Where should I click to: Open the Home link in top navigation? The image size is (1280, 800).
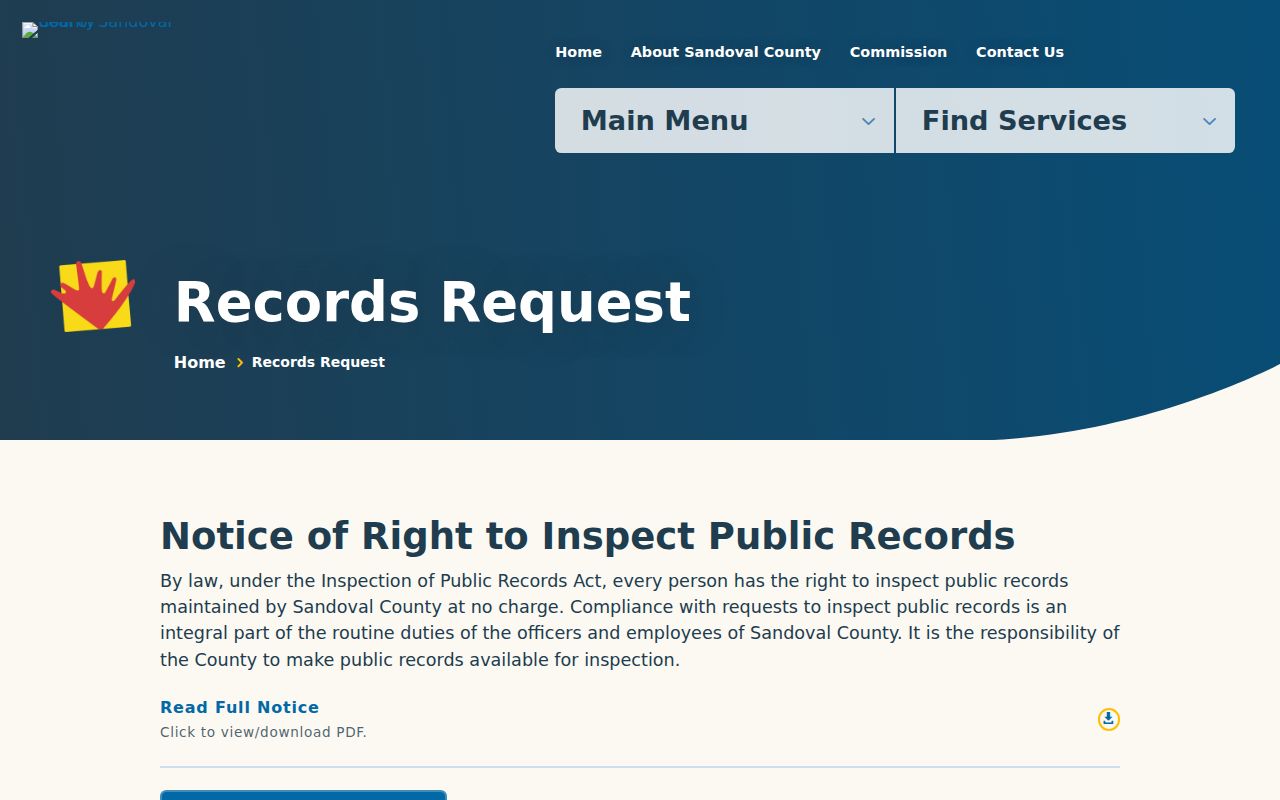tap(579, 52)
